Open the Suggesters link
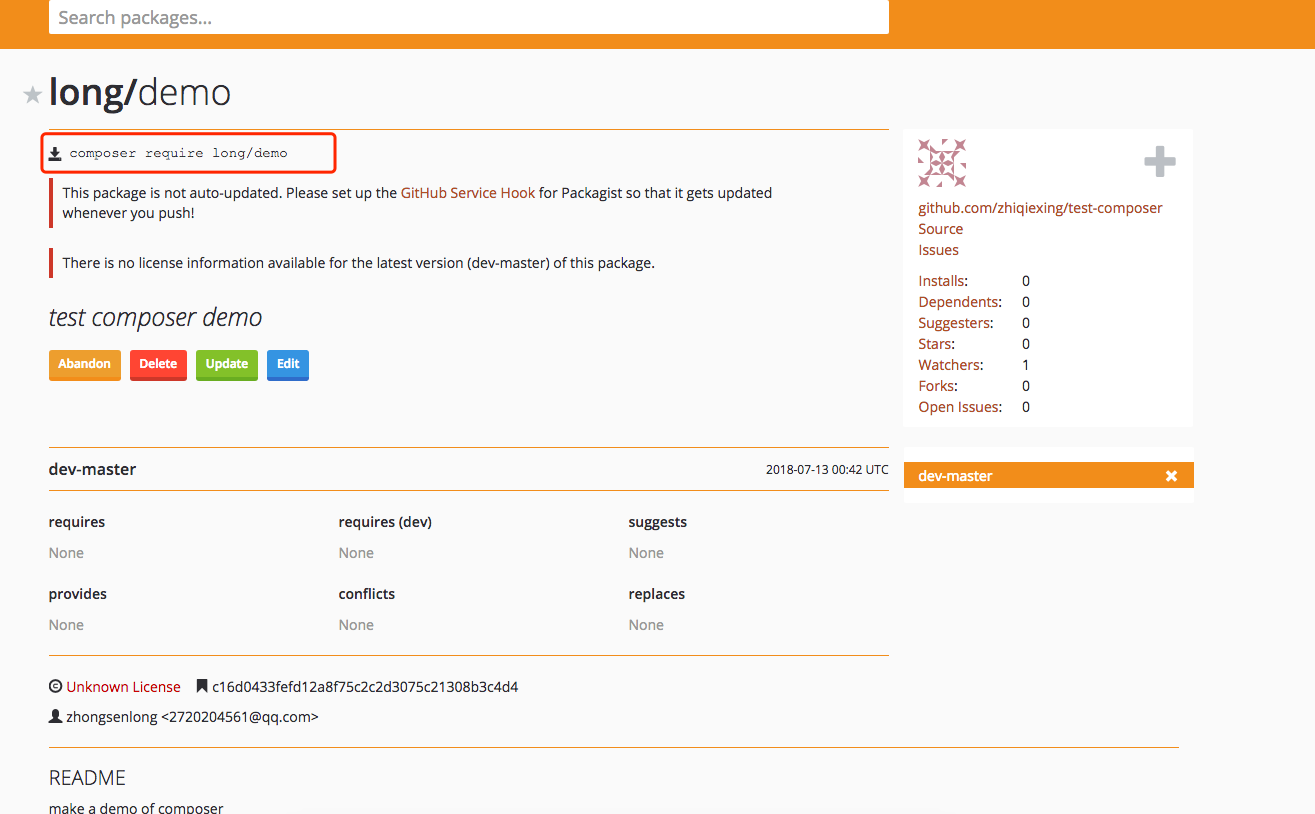This screenshot has width=1315, height=814. coord(954,323)
